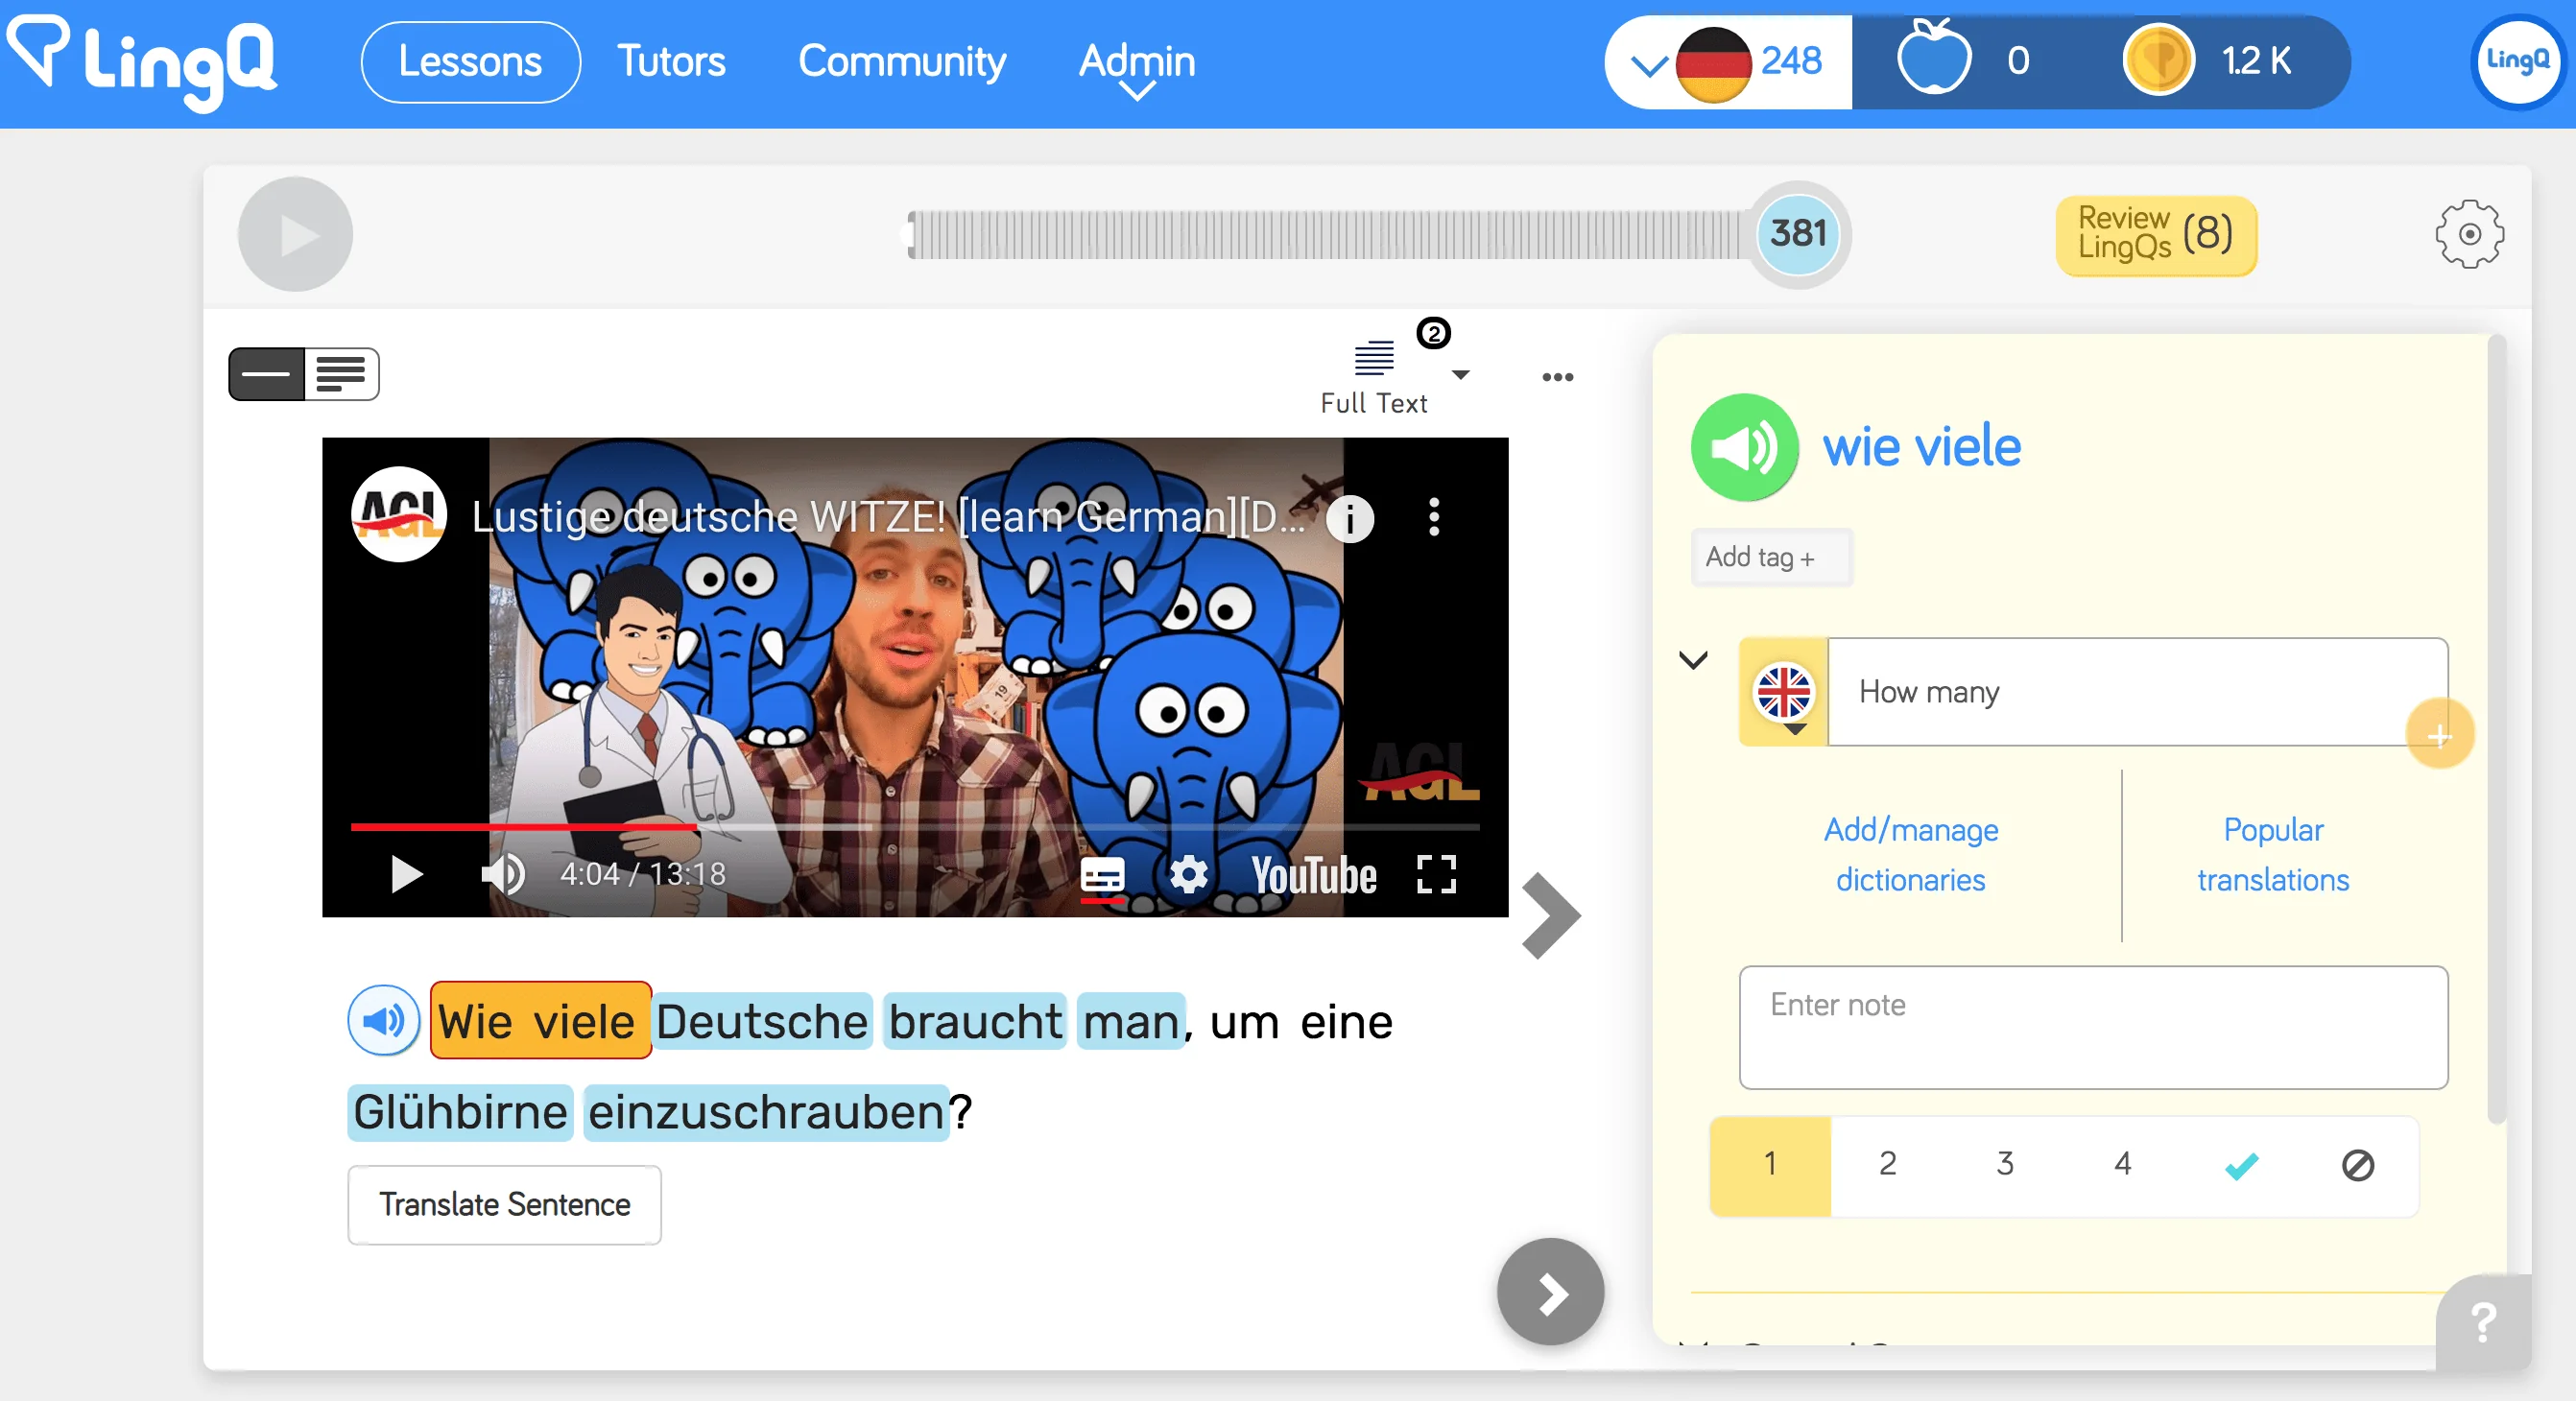Viewport: 2576px width, 1401px height.
Task: Enter fullscreen on the YouTube video
Action: (1437, 875)
